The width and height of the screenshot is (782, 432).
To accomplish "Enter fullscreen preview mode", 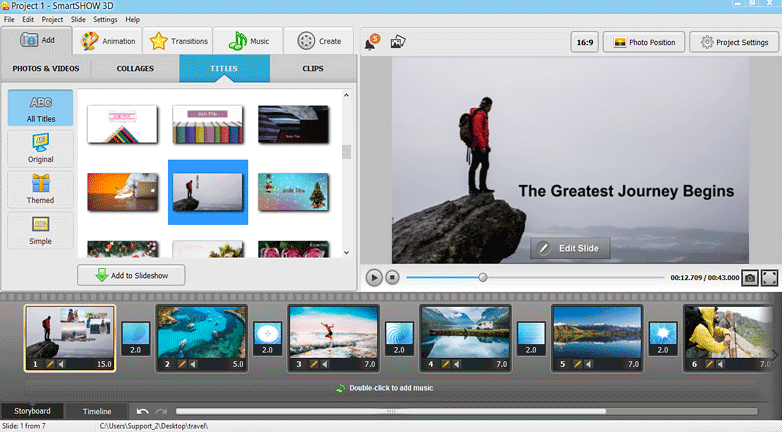I will click(x=770, y=278).
